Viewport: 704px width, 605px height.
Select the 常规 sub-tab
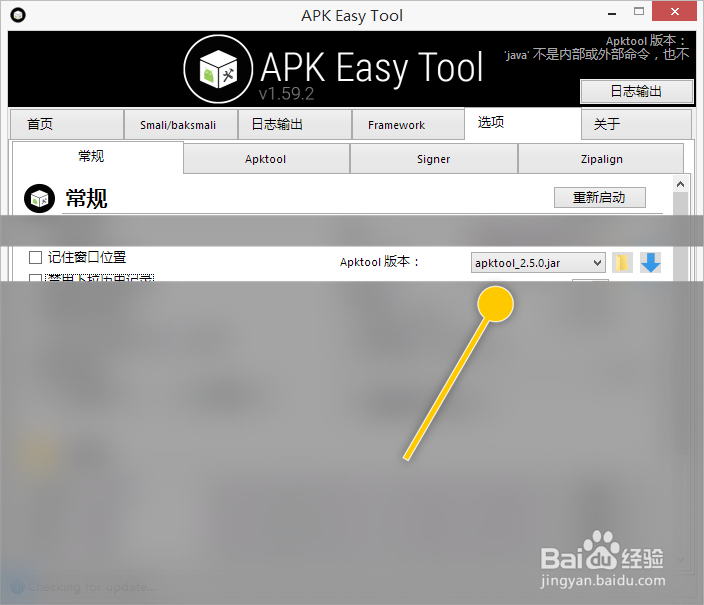(x=97, y=157)
